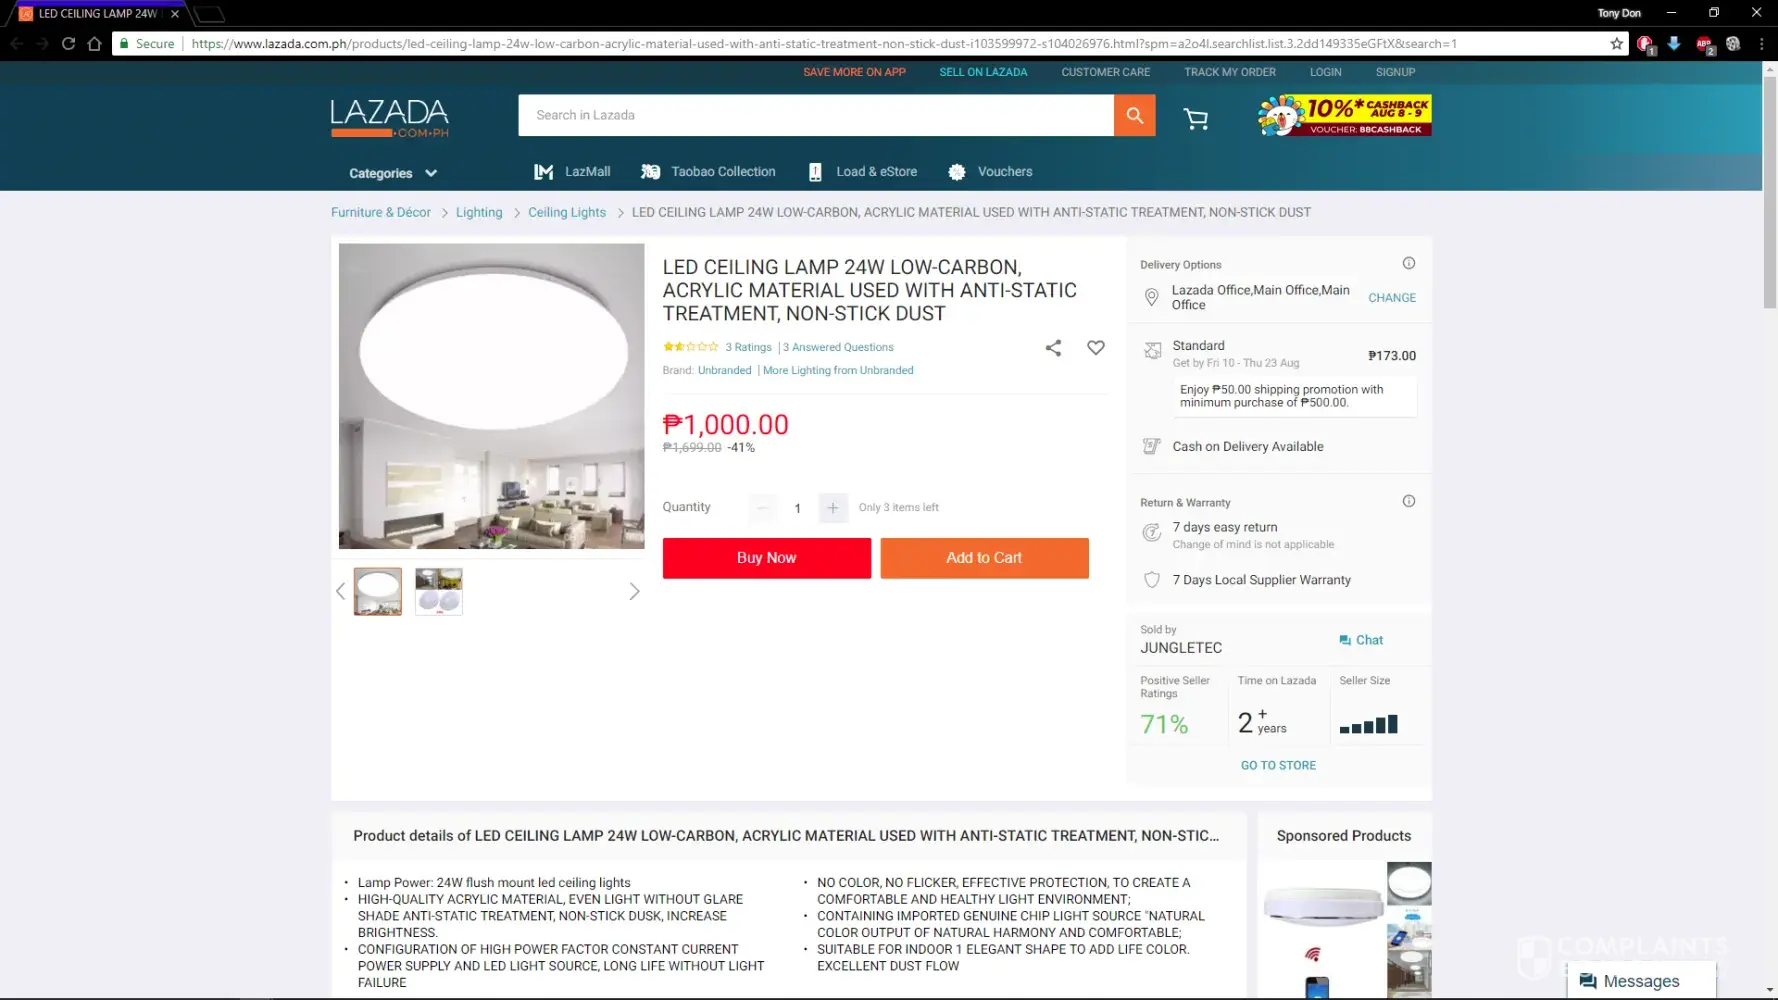Open 3 Answered Questions link
The height and width of the screenshot is (1000, 1778).
tap(838, 347)
